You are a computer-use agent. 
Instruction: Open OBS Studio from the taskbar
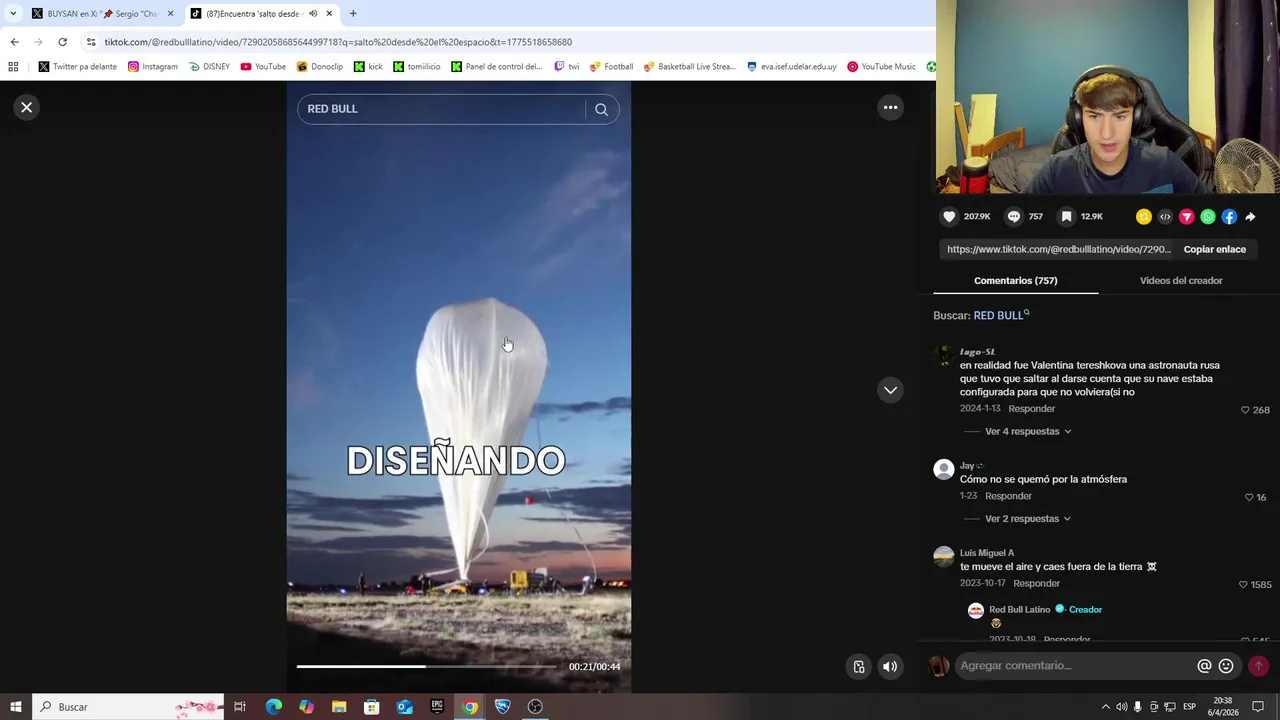[x=535, y=707]
